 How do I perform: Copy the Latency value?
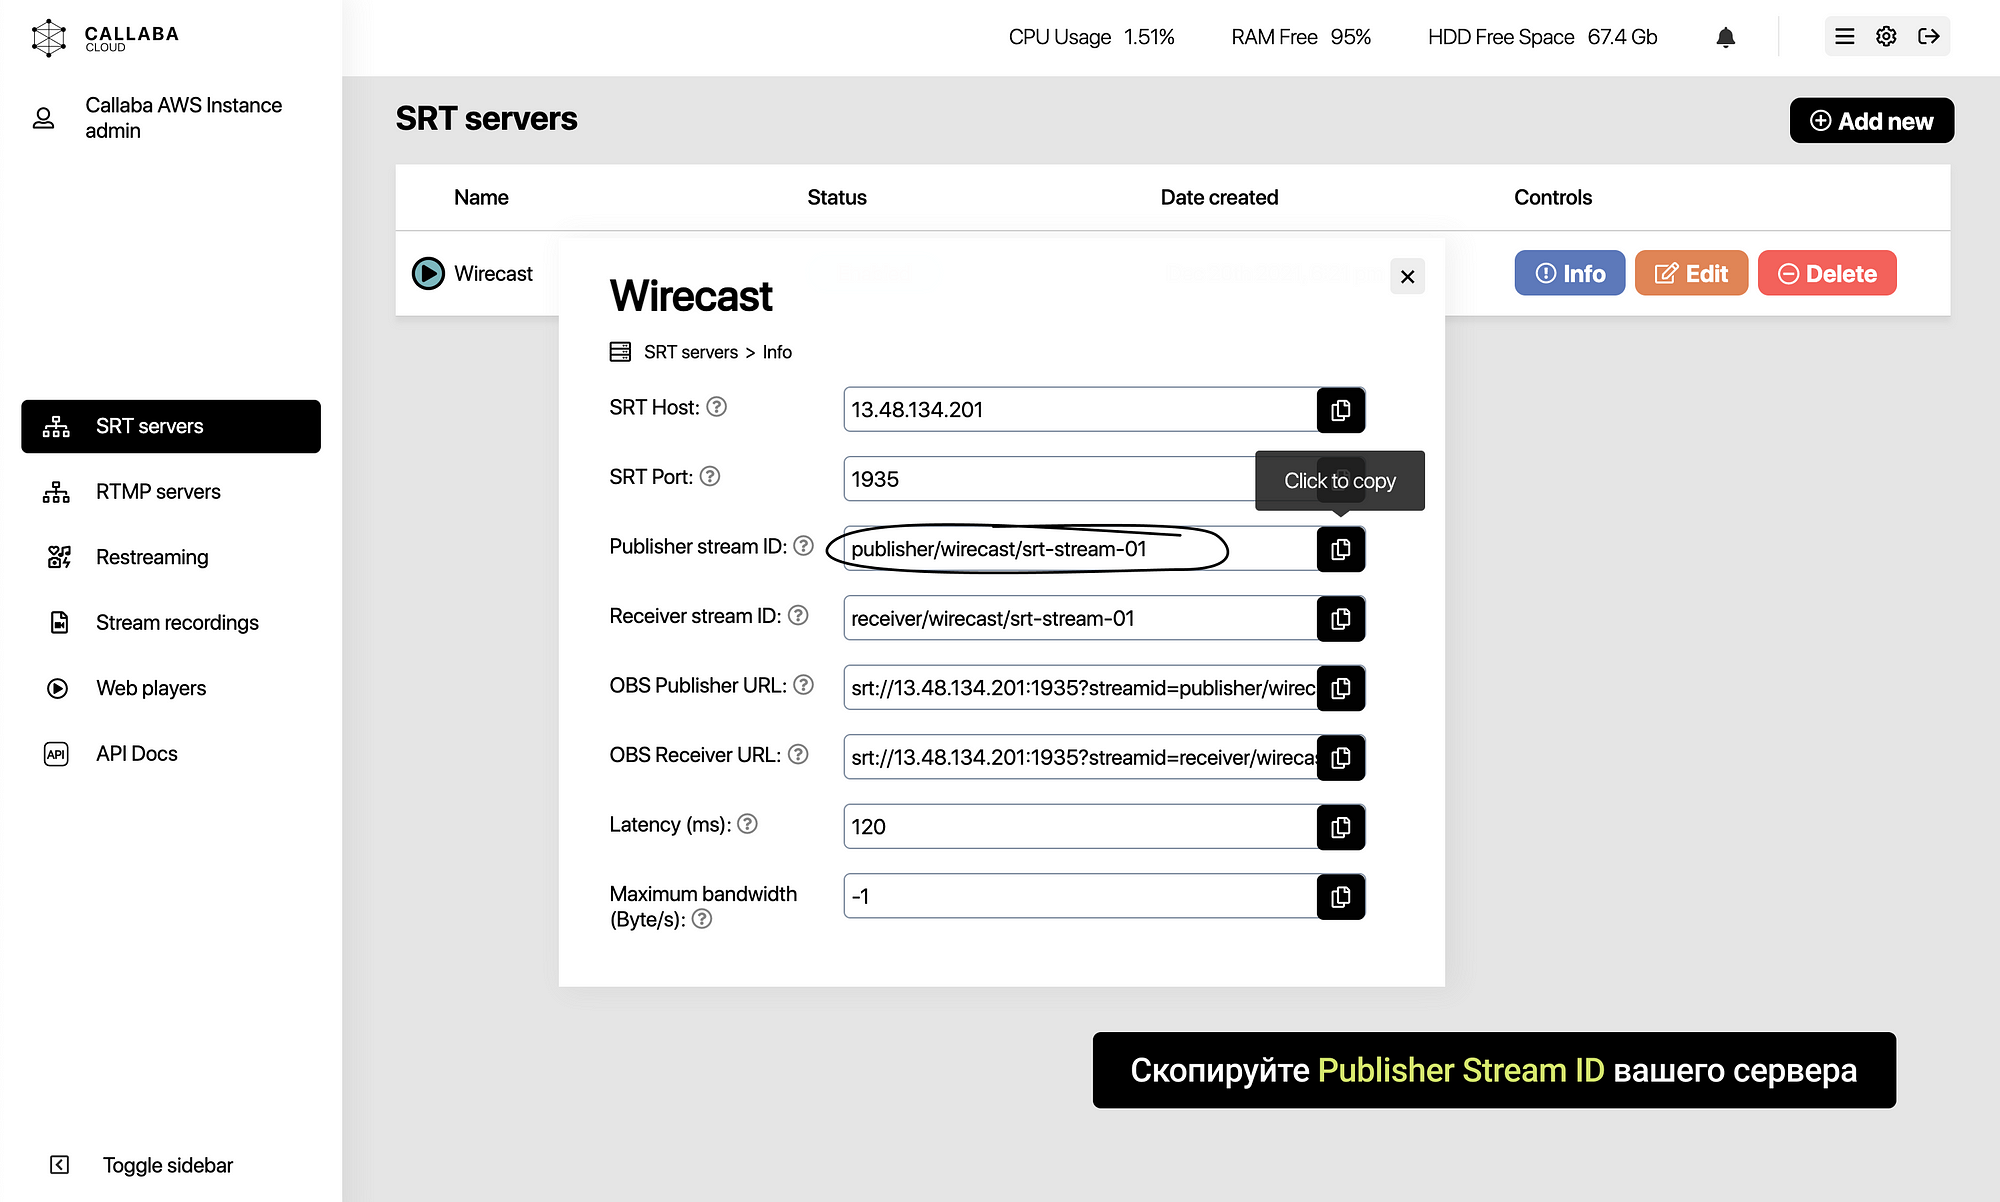pyautogui.click(x=1340, y=827)
